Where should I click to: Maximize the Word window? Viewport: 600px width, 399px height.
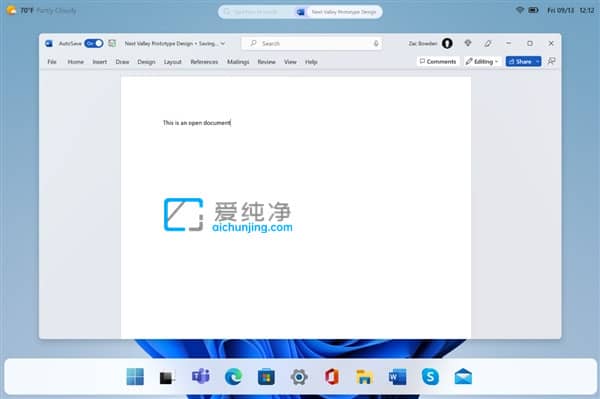[530, 43]
